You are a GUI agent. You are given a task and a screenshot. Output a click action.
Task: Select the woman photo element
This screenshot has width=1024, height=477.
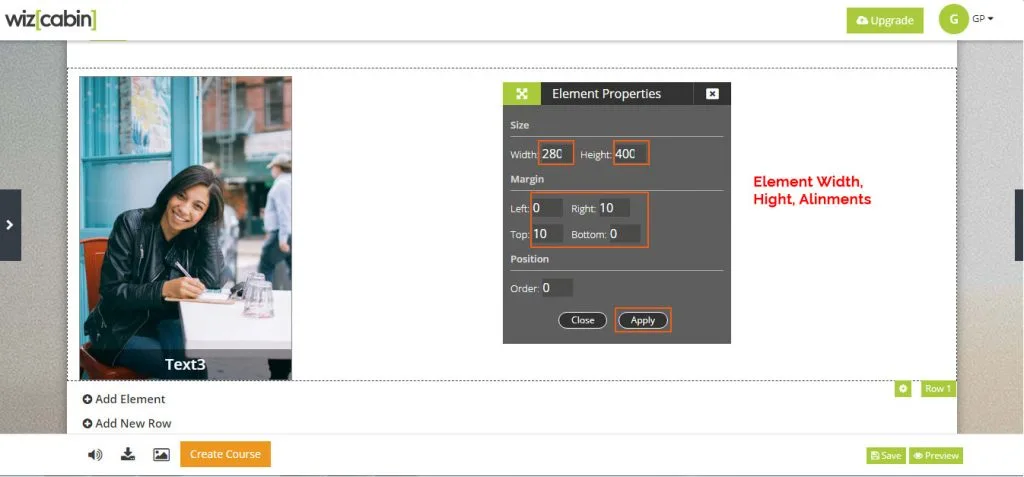pos(185,228)
